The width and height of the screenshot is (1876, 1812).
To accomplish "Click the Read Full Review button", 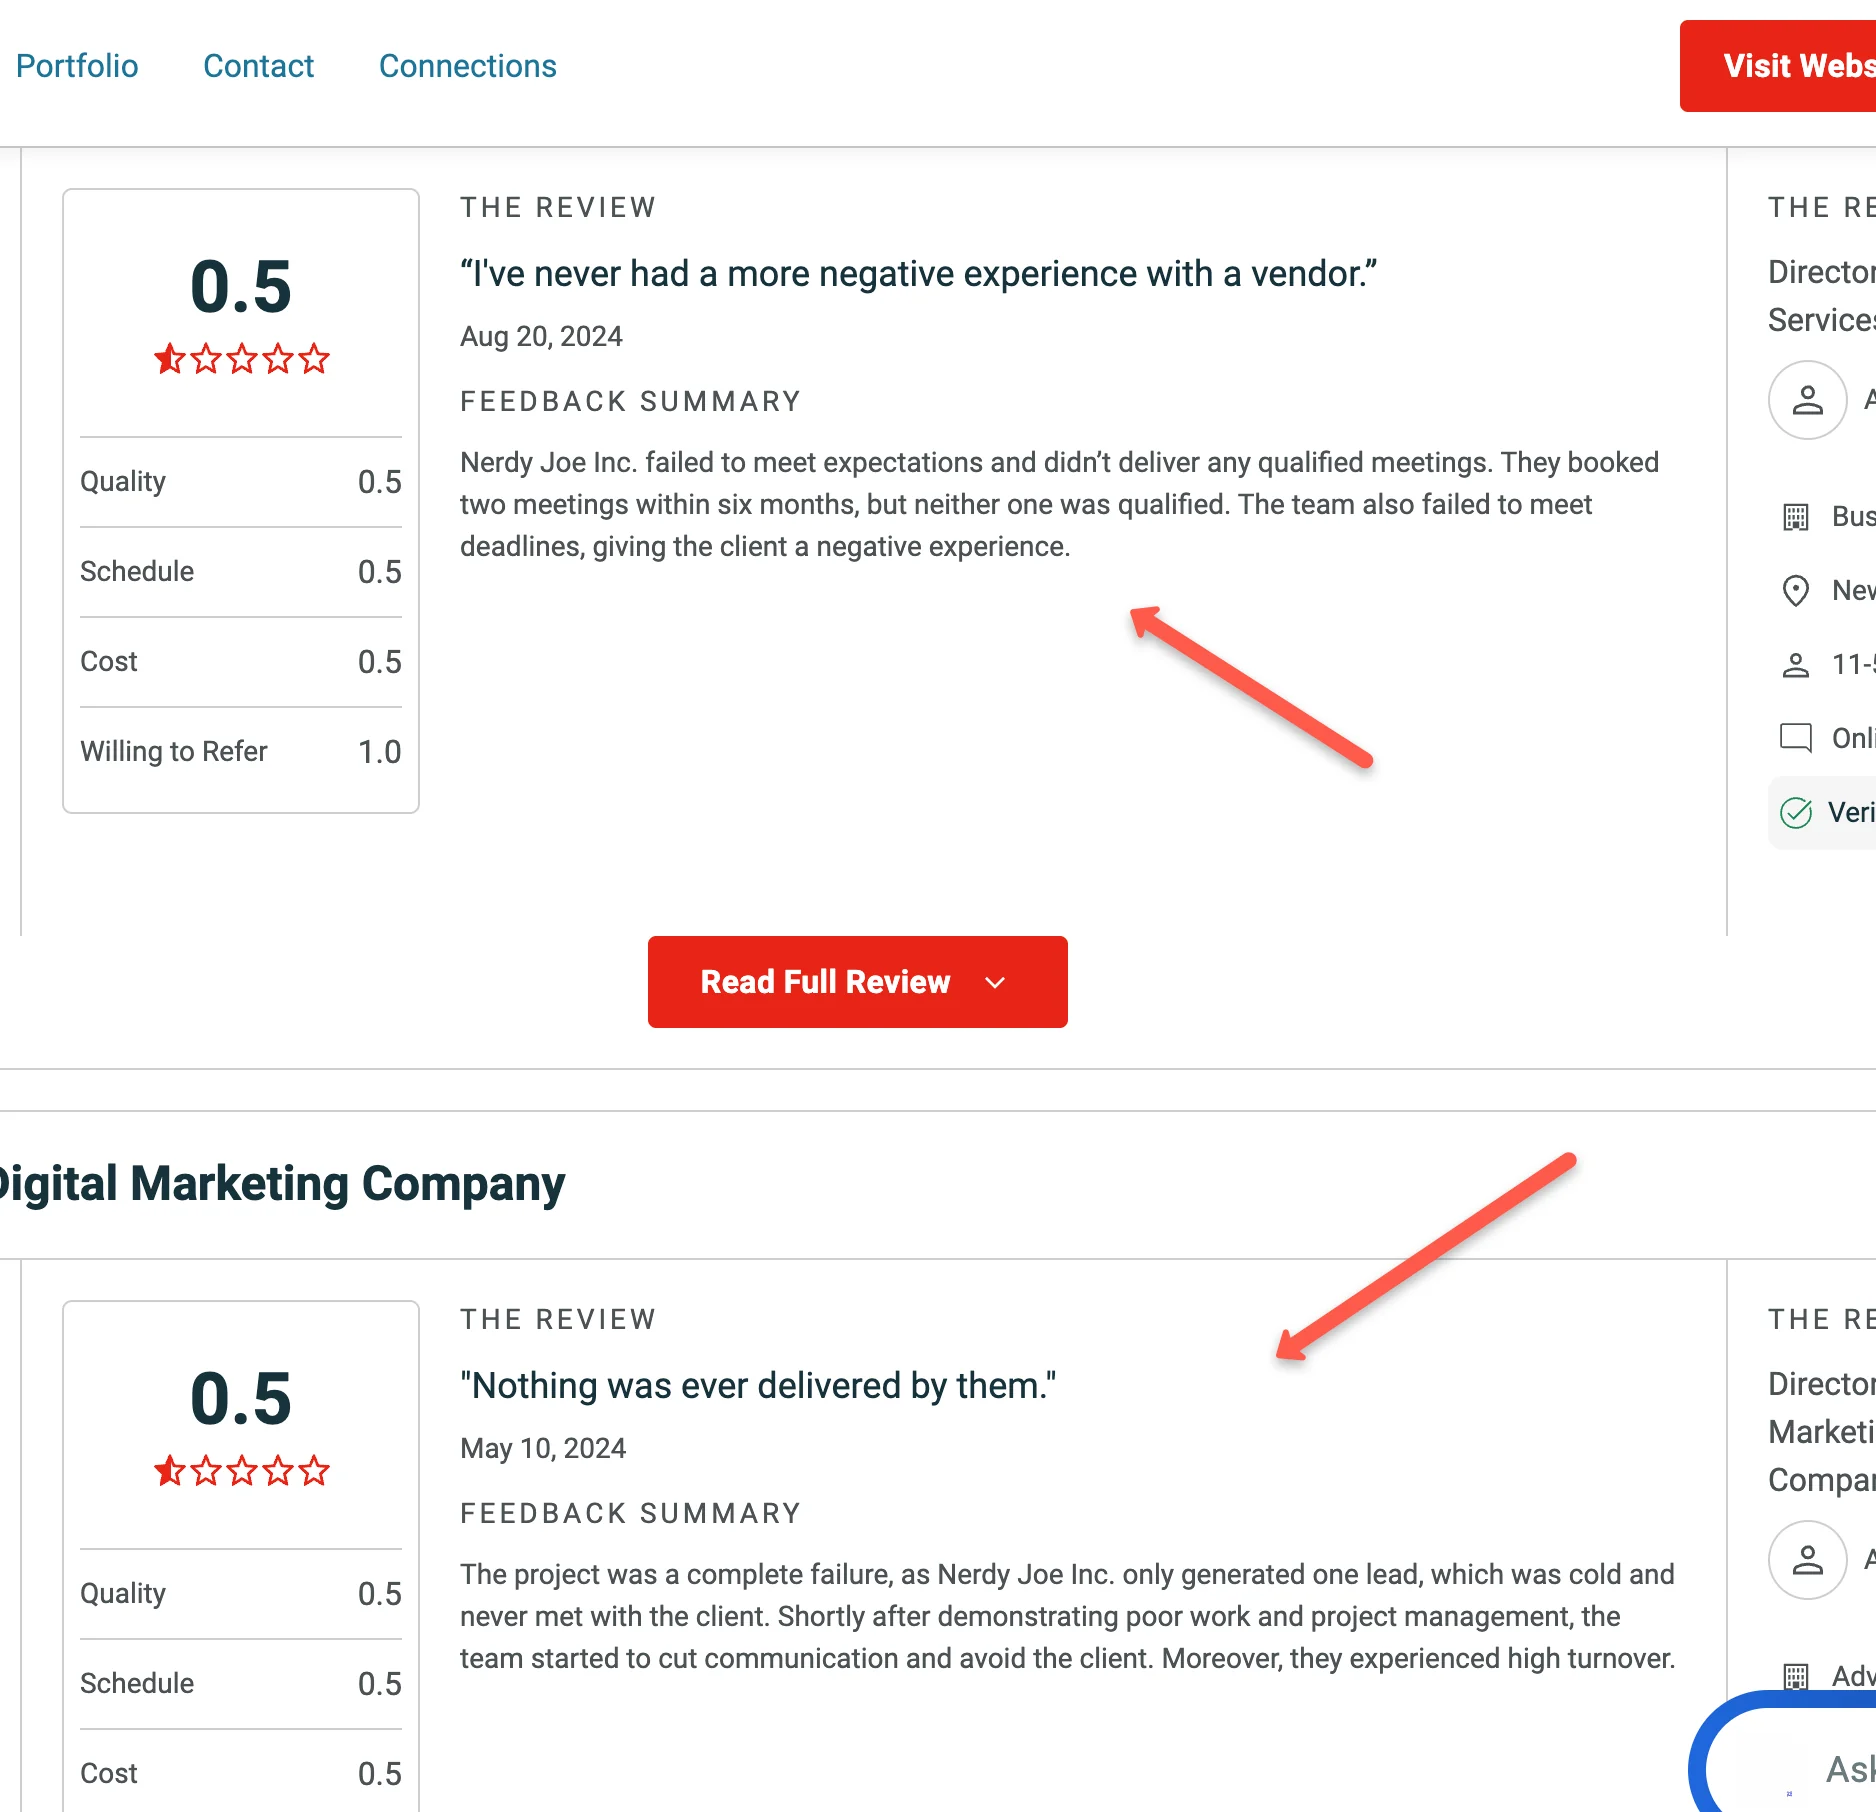I will tap(857, 982).
